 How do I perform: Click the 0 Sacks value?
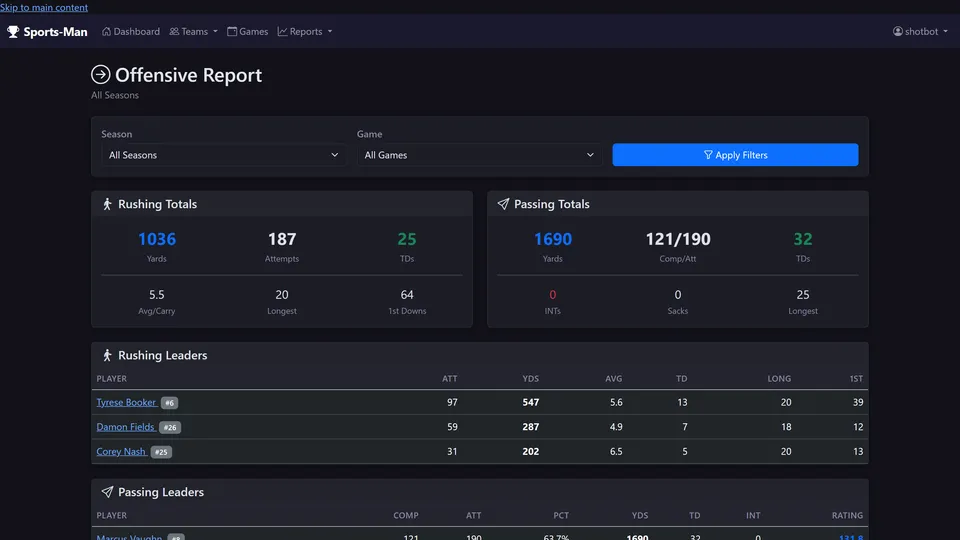(678, 294)
